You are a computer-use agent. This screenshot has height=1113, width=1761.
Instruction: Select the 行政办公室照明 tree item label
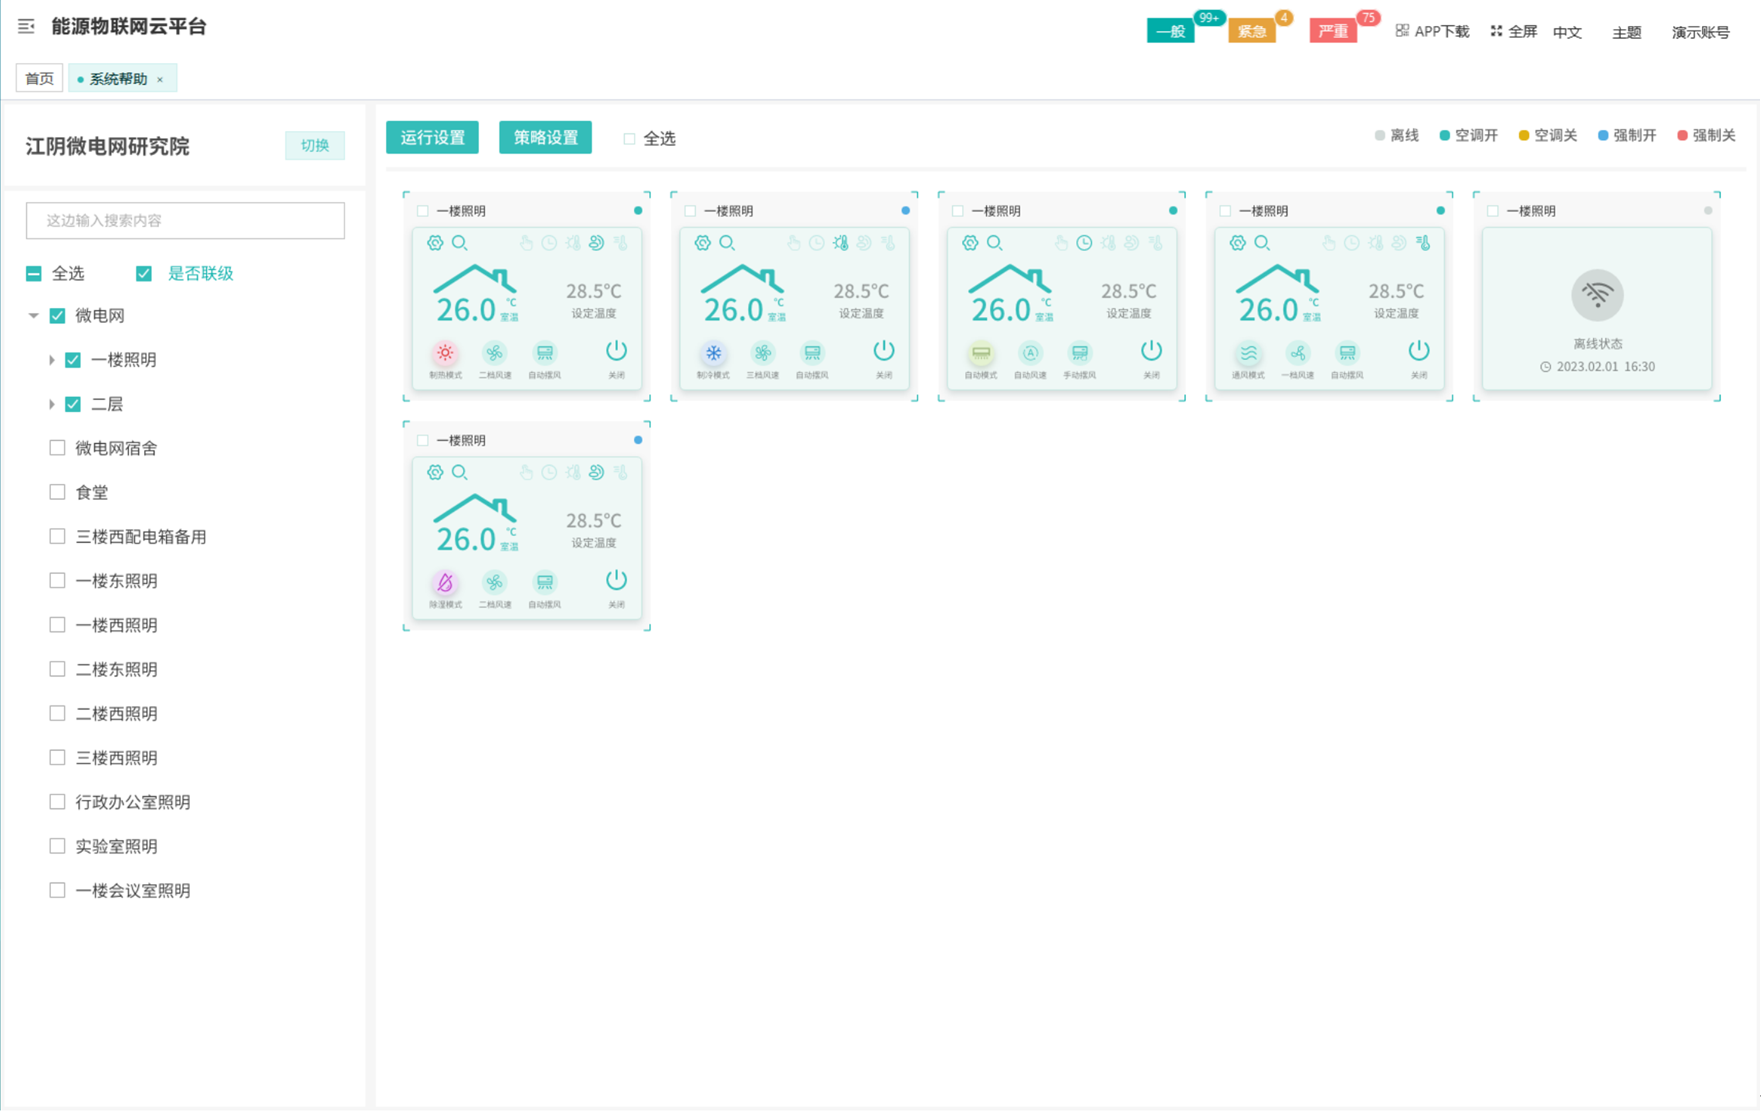(133, 802)
